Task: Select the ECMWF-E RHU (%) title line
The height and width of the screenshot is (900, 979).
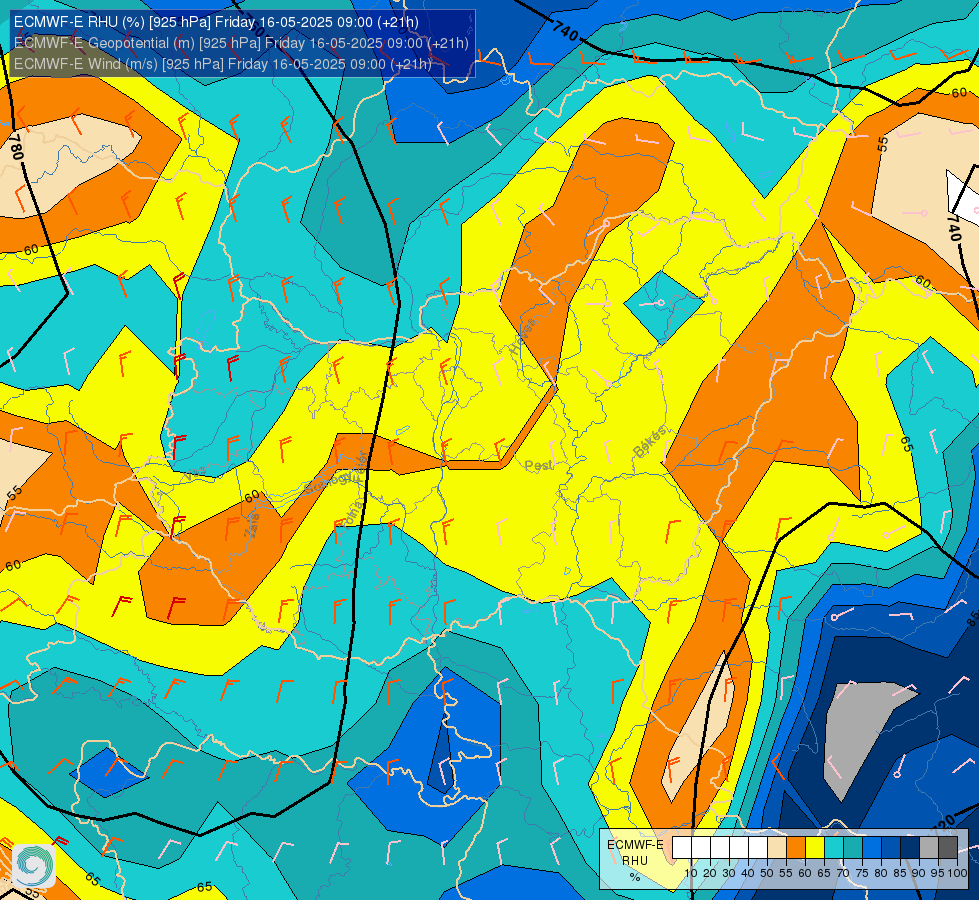Action: [216, 22]
